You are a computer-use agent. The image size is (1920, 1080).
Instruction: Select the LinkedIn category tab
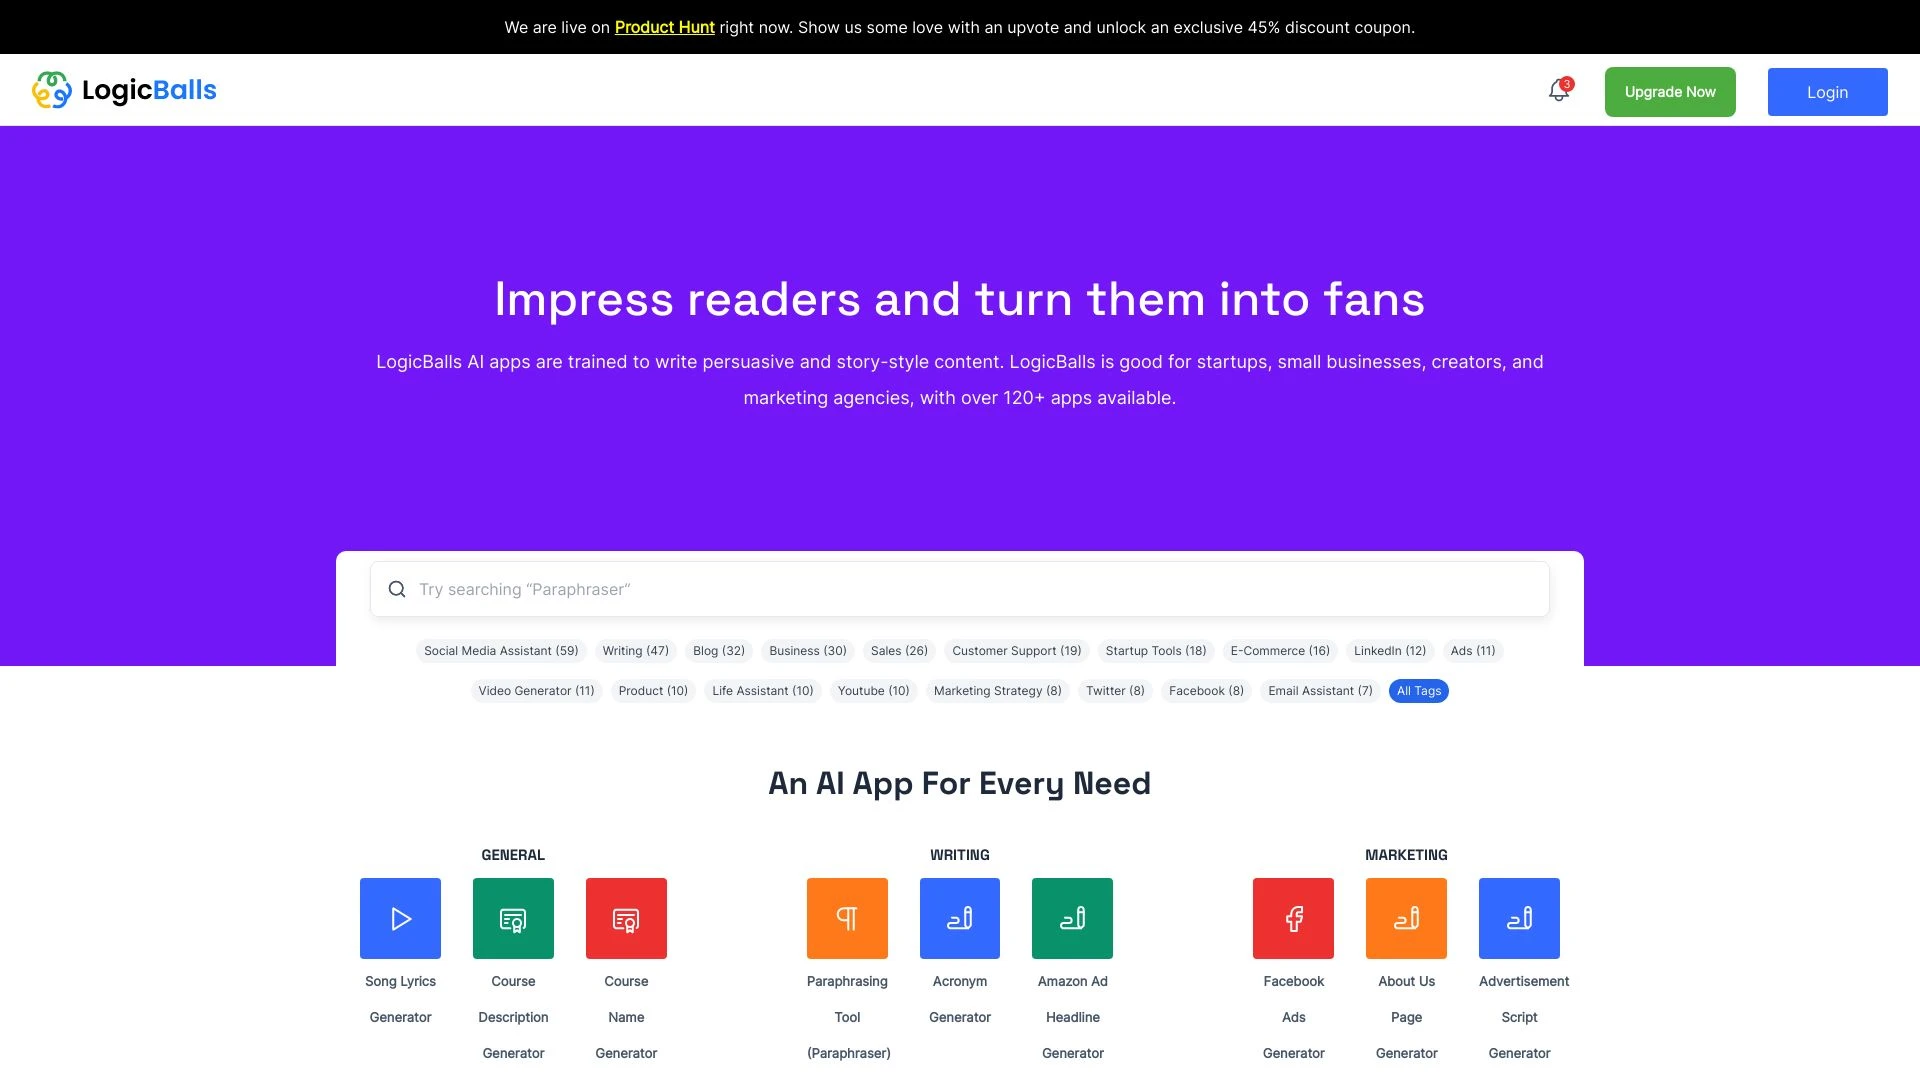point(1389,650)
